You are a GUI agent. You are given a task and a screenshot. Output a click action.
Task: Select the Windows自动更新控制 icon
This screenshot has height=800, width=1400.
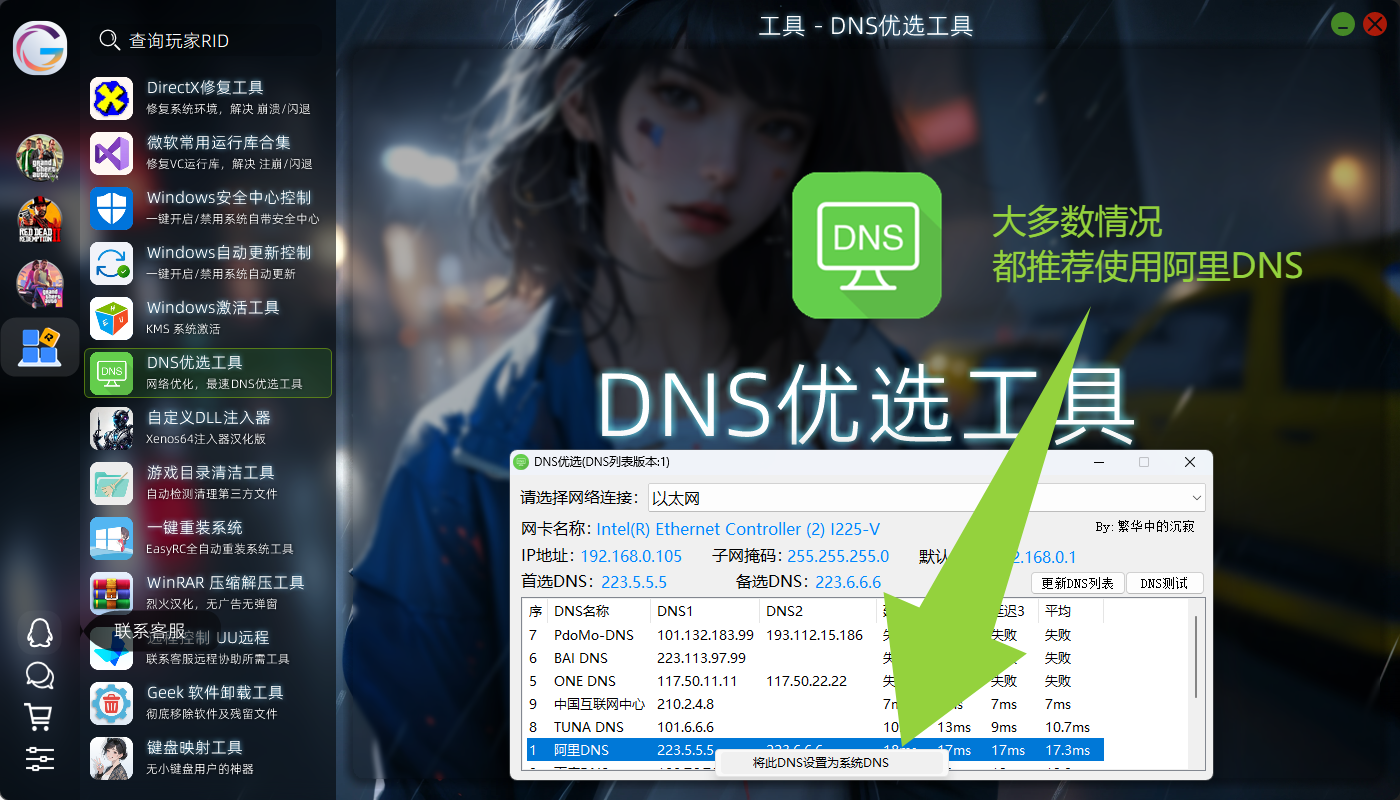(x=112, y=263)
